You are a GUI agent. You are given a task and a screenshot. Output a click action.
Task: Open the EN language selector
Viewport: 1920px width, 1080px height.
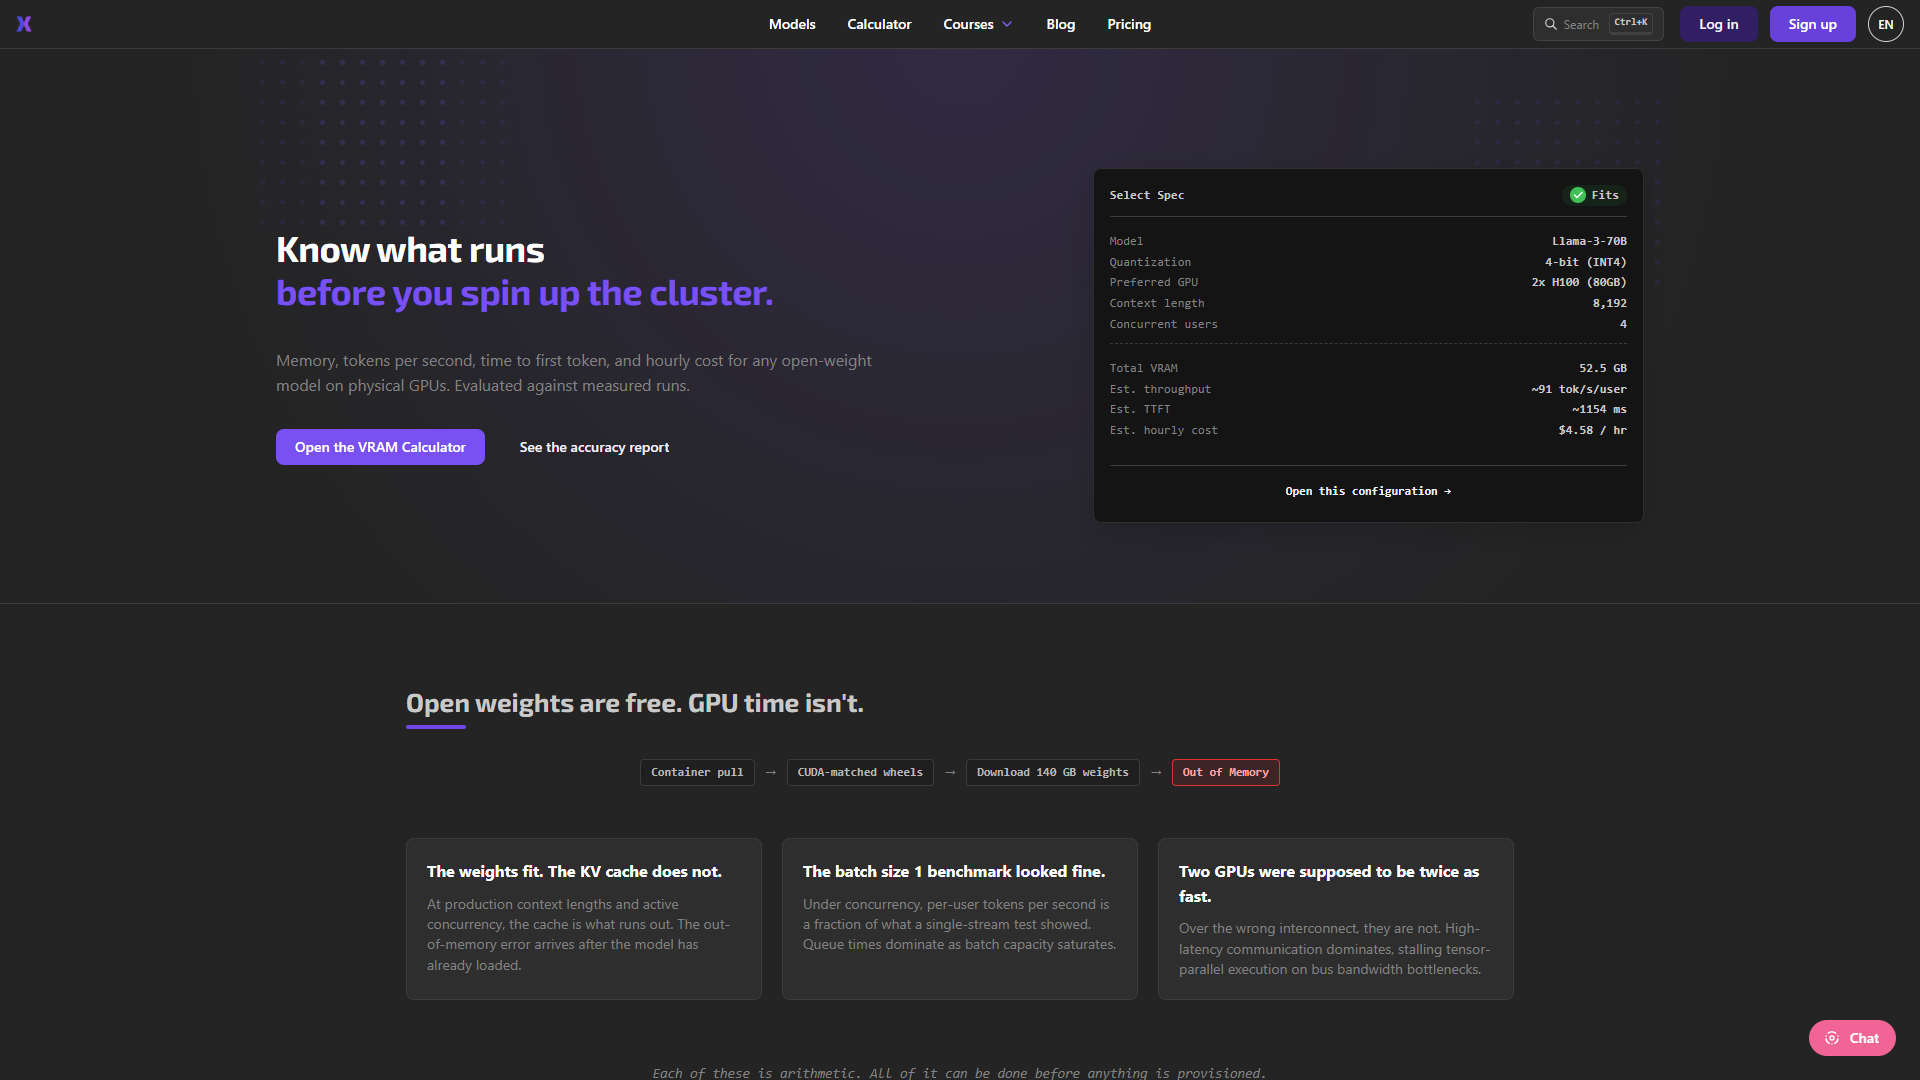1885,24
